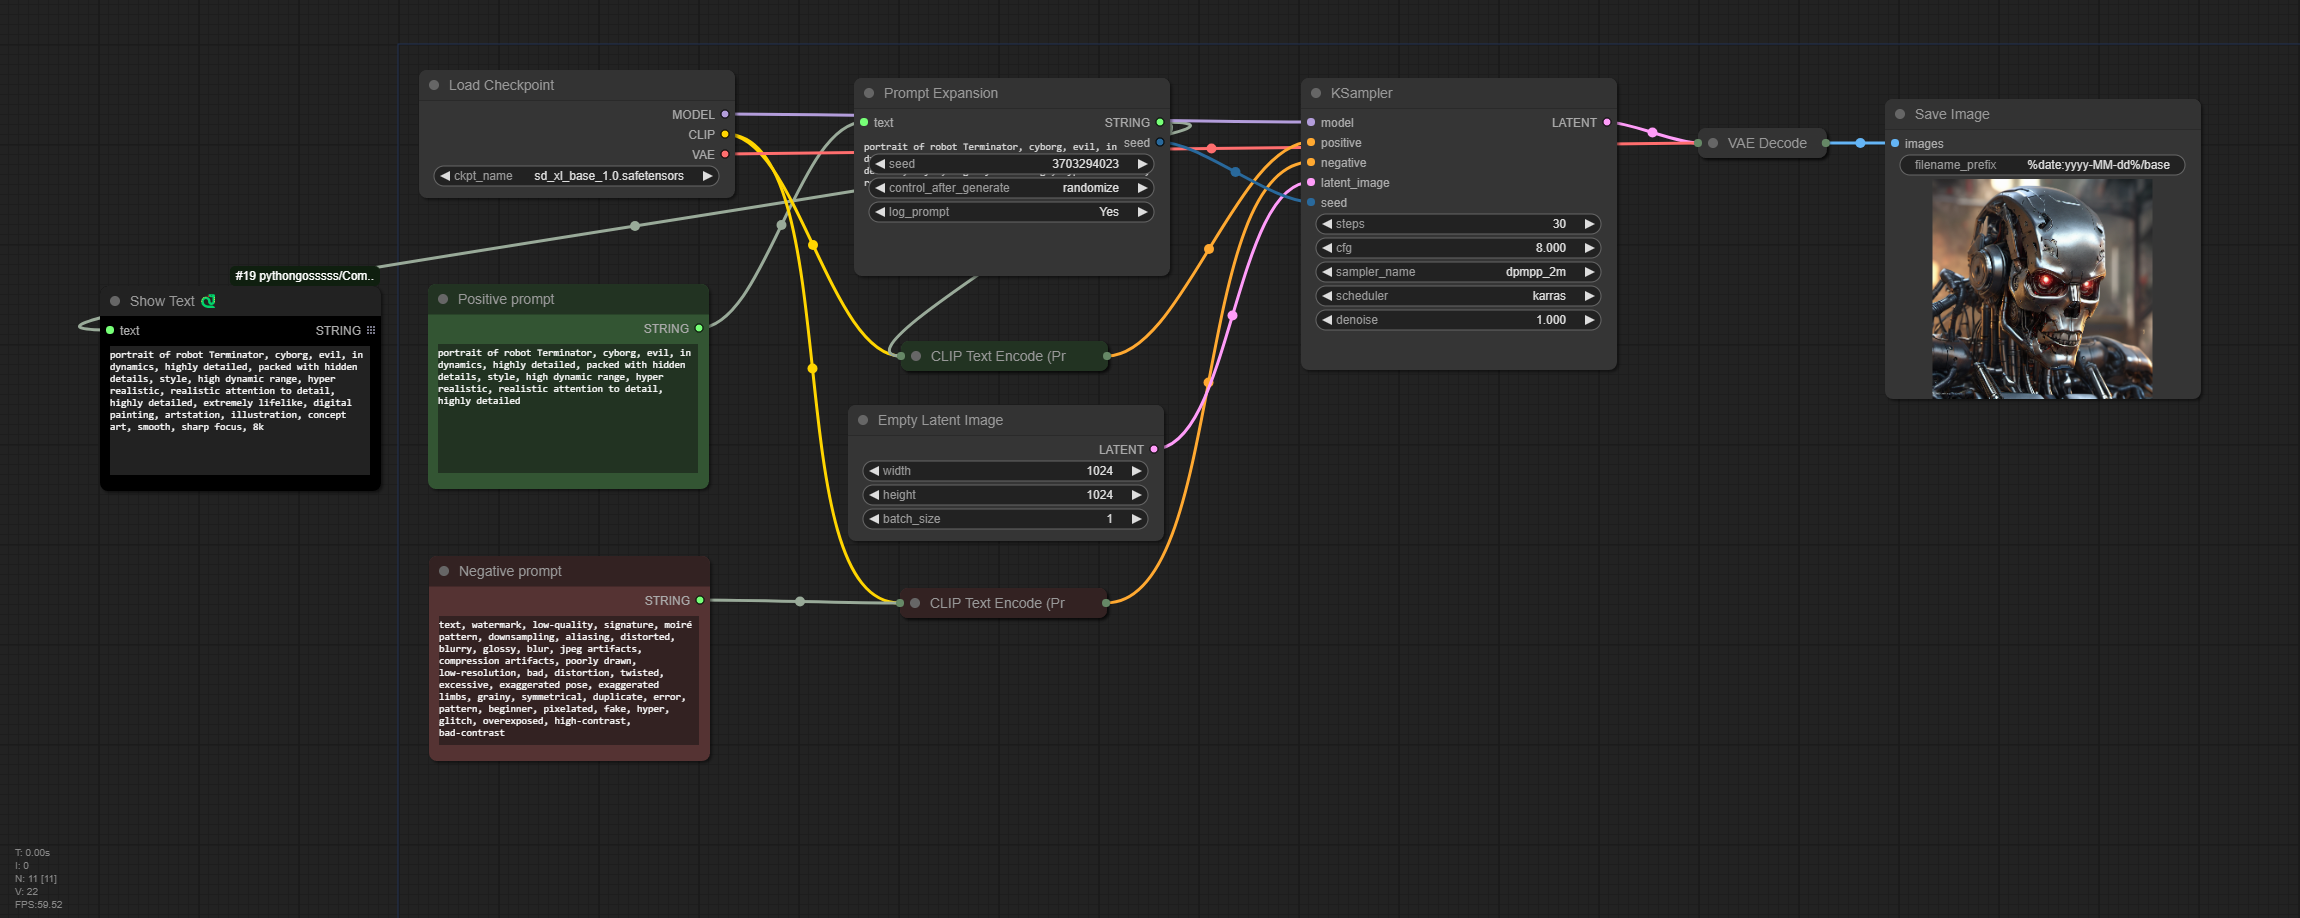This screenshot has height=918, width=2300.
Task: Increase batch_size using its right arrow
Action: coord(1136,519)
